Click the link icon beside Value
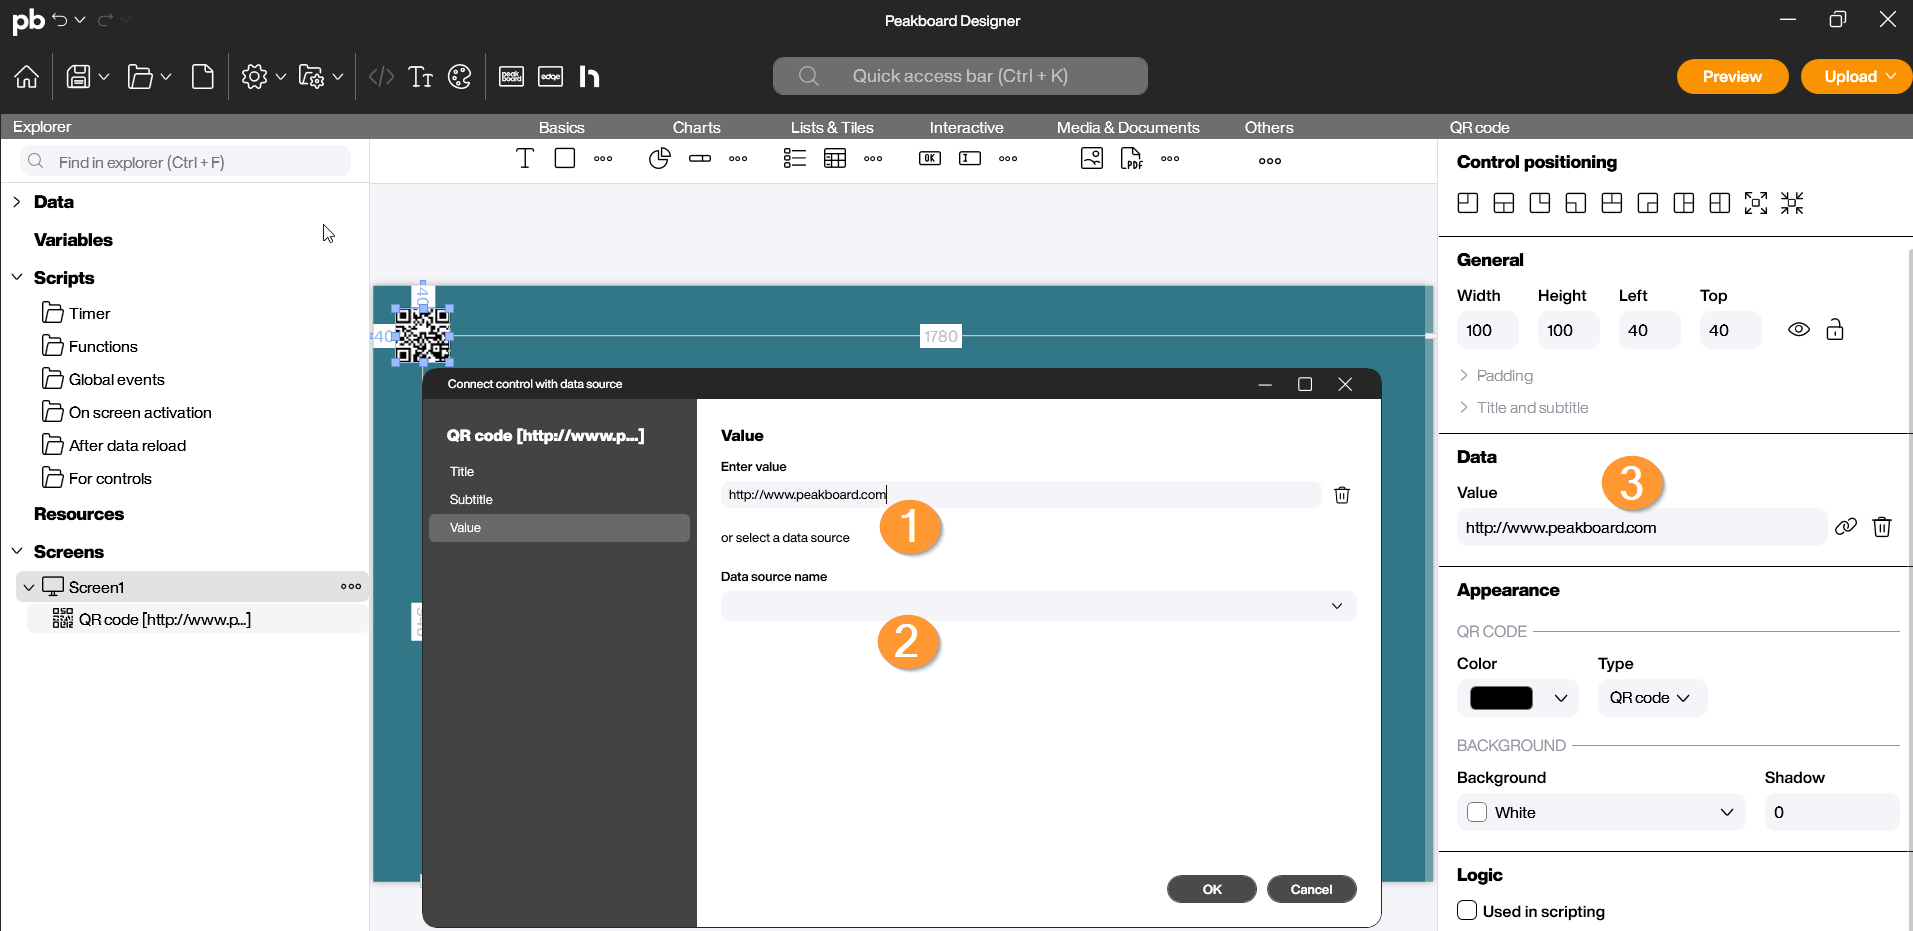The width and height of the screenshot is (1913, 931). 1846,527
